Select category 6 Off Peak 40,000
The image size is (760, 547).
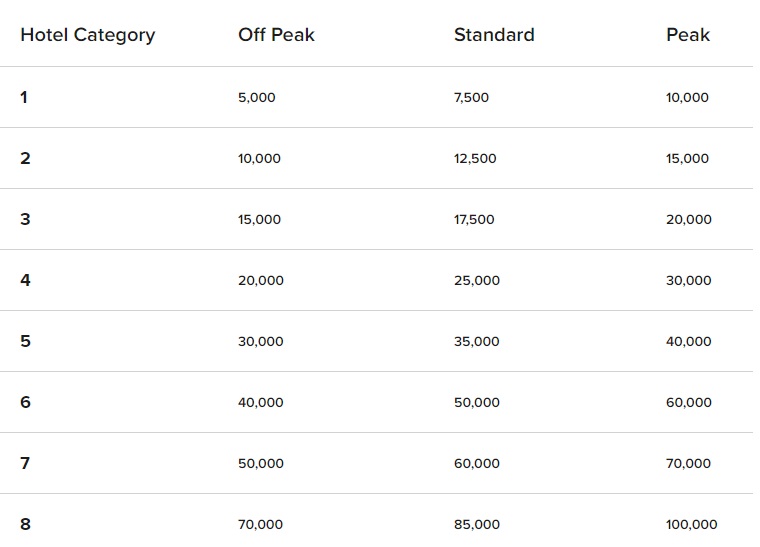pos(261,403)
